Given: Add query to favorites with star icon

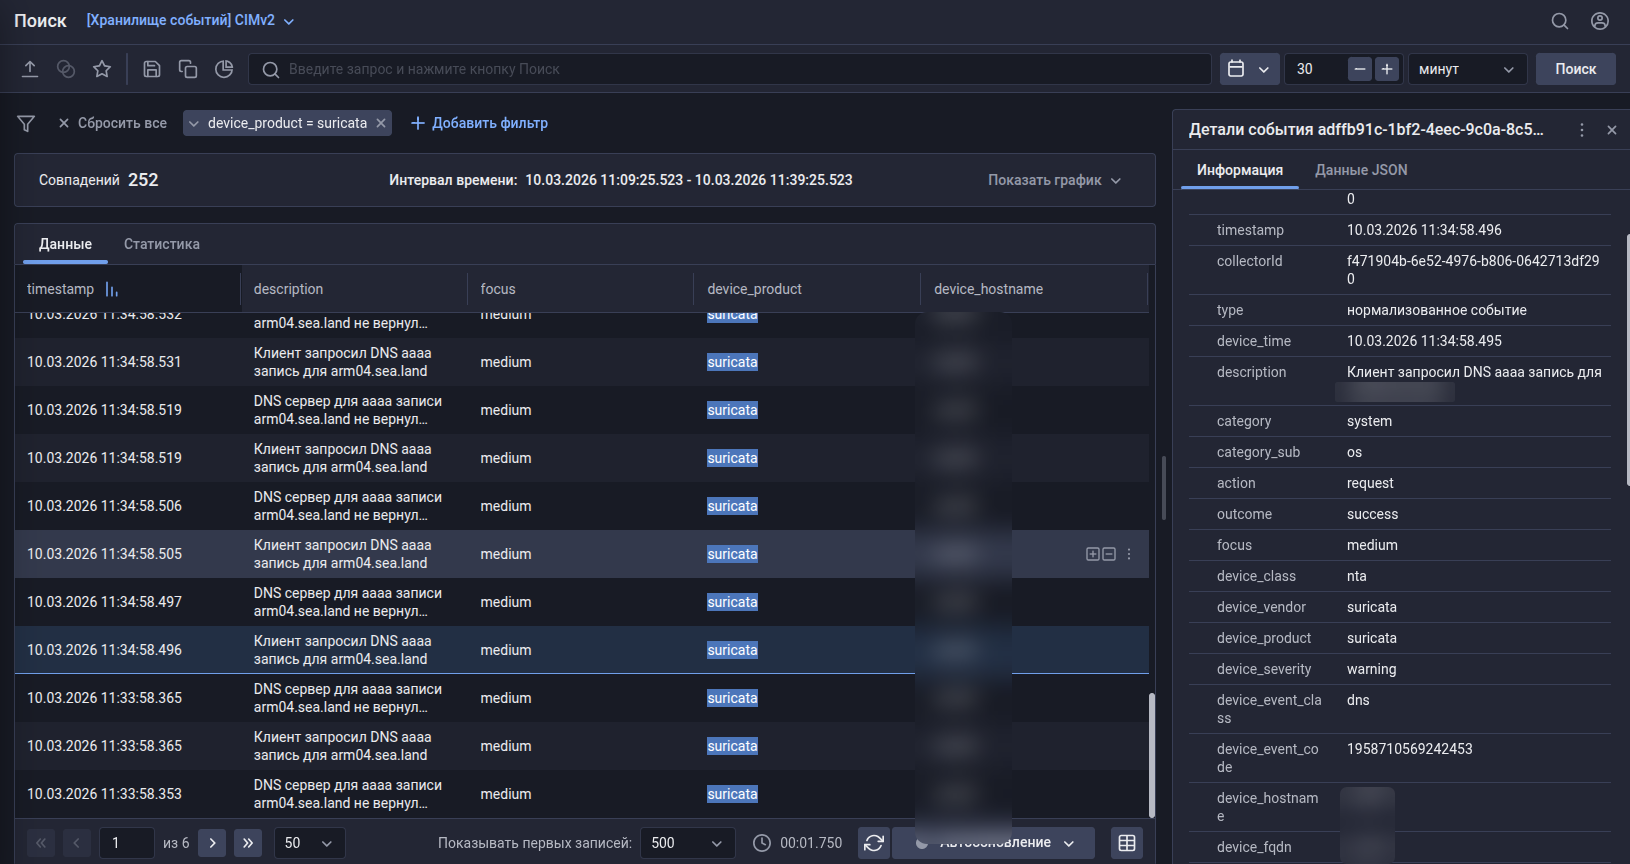Looking at the screenshot, I should (102, 69).
